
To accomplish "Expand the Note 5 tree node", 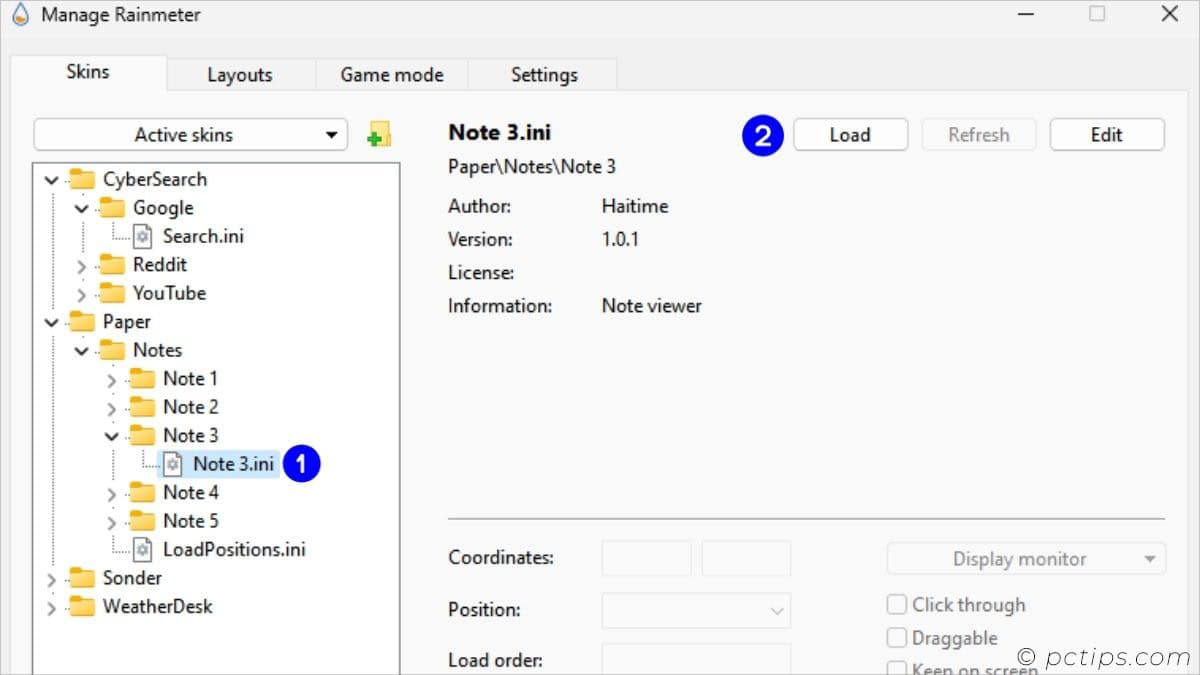I will click(112, 522).
